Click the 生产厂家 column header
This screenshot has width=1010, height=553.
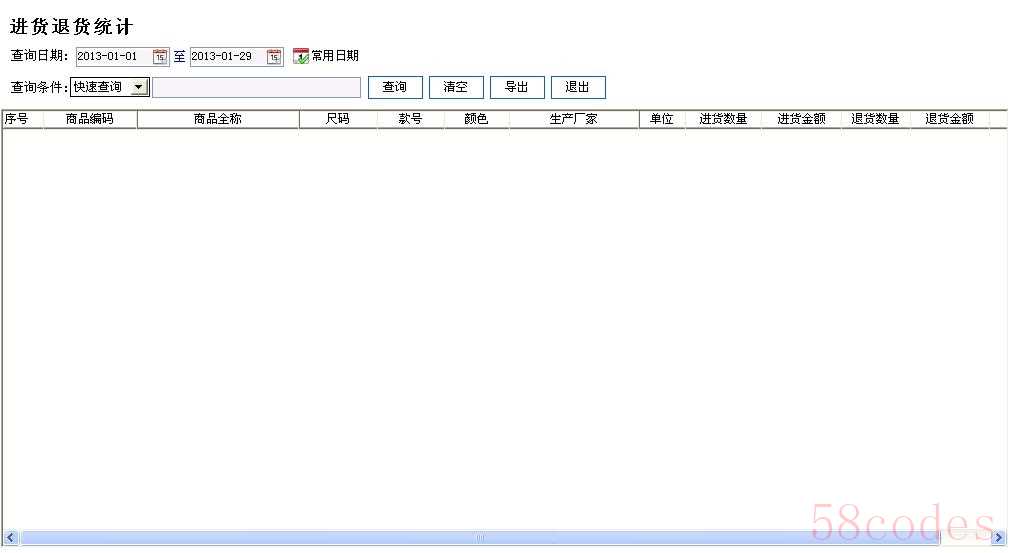tap(573, 119)
